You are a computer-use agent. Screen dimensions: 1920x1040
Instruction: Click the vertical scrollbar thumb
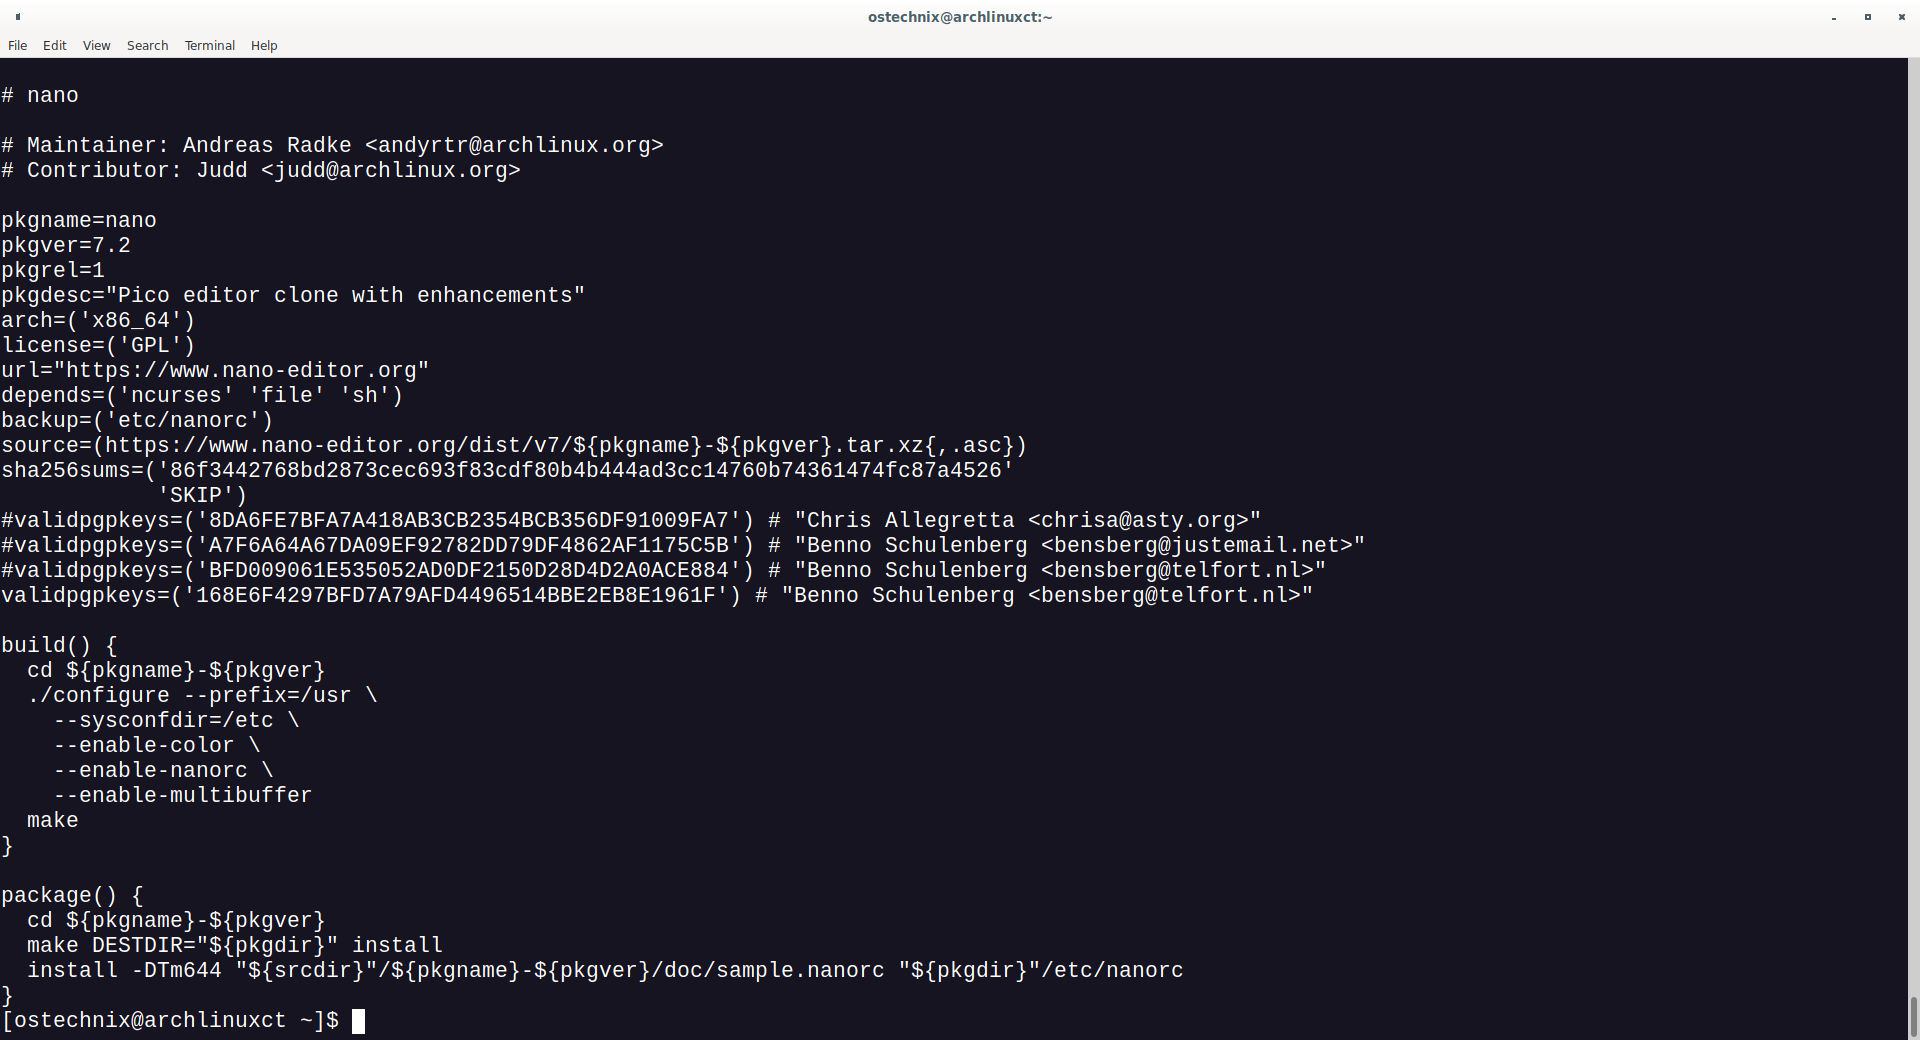(x=1913, y=1017)
